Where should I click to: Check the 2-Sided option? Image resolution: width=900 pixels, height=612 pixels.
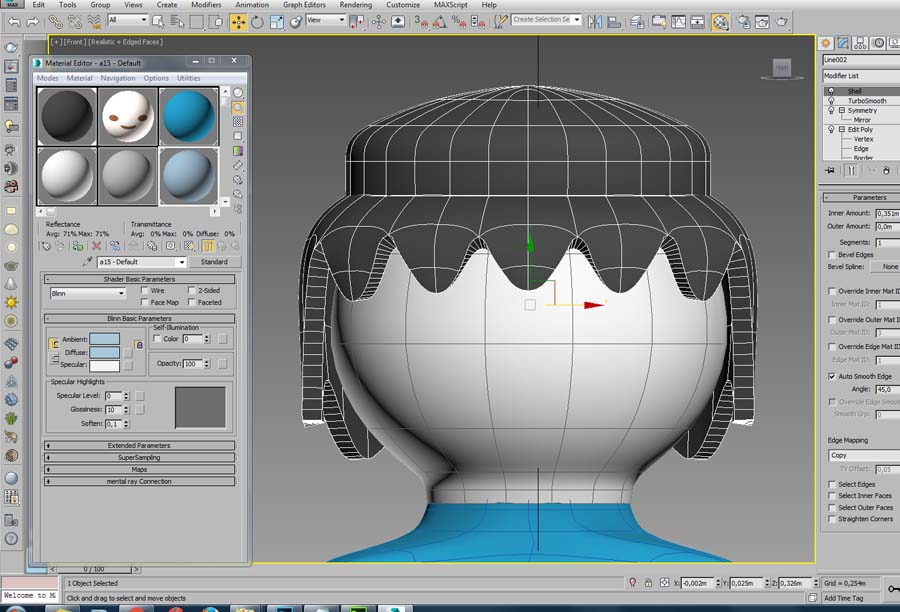click(191, 290)
